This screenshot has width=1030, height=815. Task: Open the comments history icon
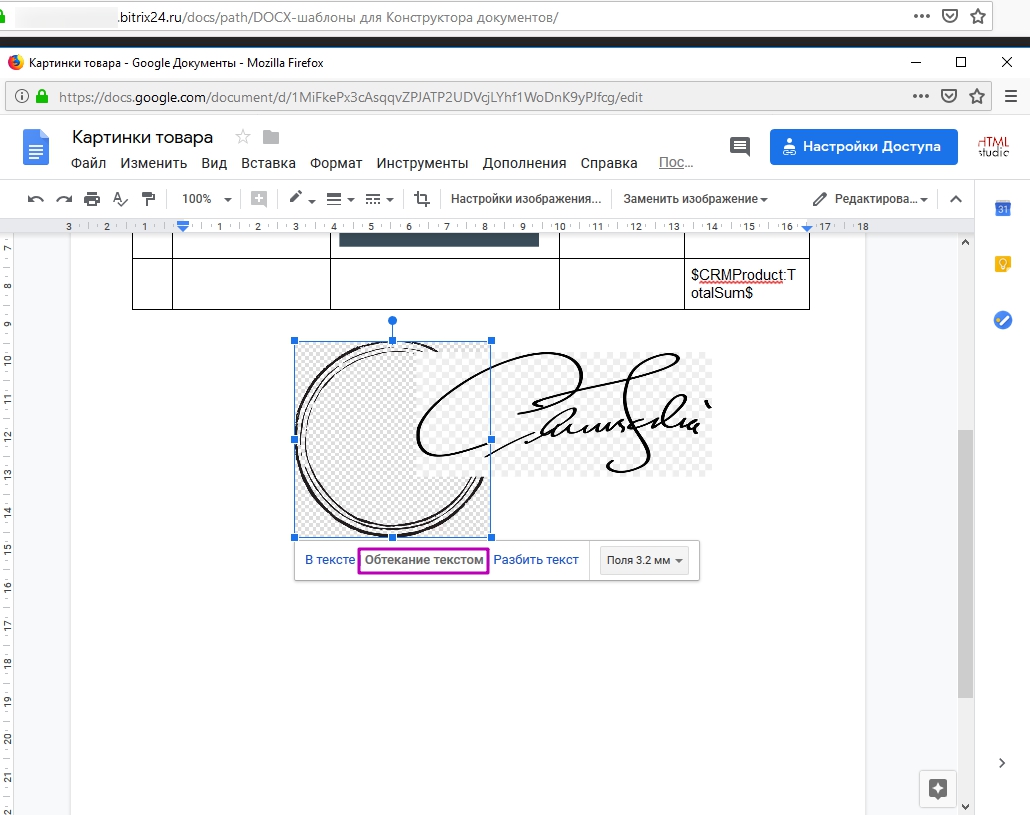[740, 146]
